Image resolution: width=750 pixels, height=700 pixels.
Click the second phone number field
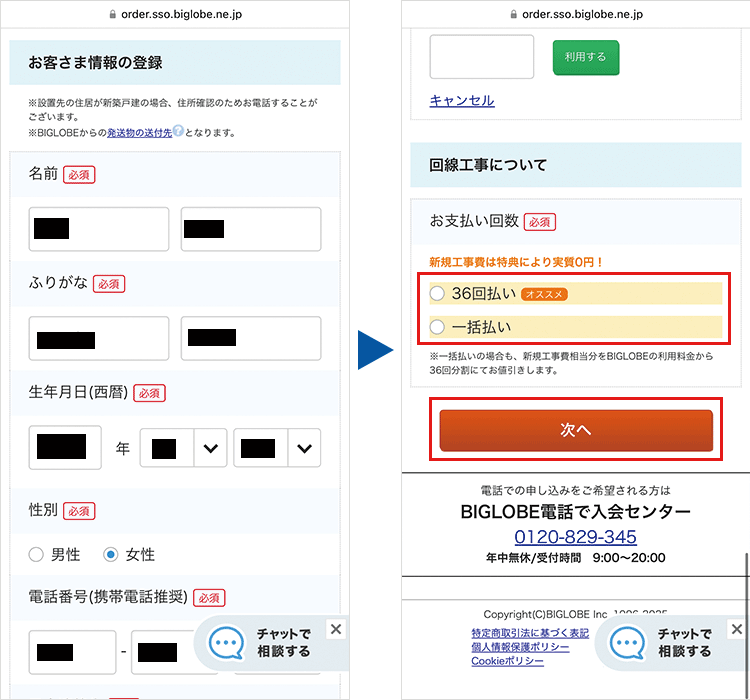(x=165, y=652)
